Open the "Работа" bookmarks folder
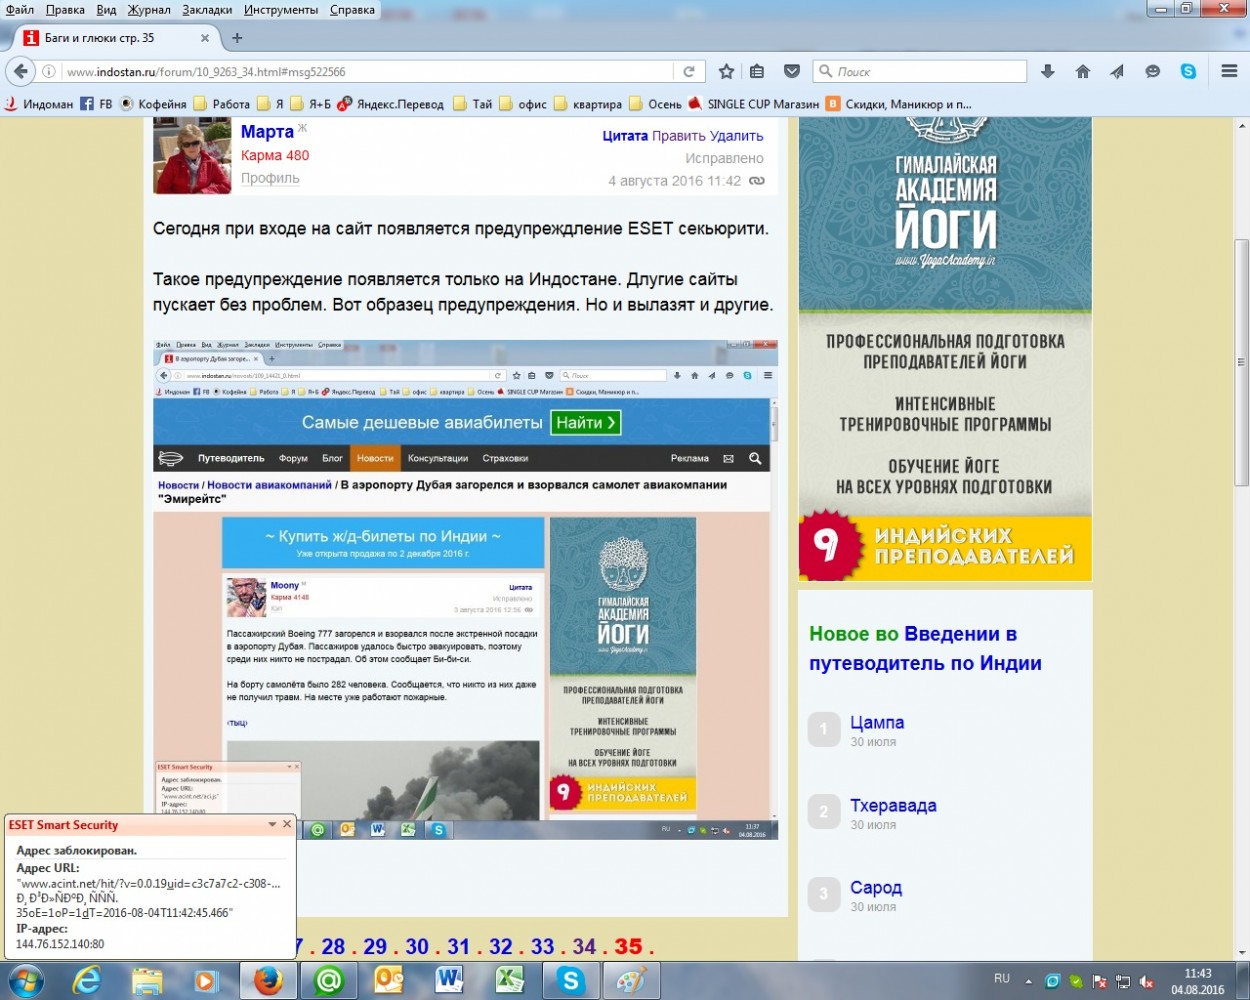The width and height of the screenshot is (1250, 1000). coord(230,104)
